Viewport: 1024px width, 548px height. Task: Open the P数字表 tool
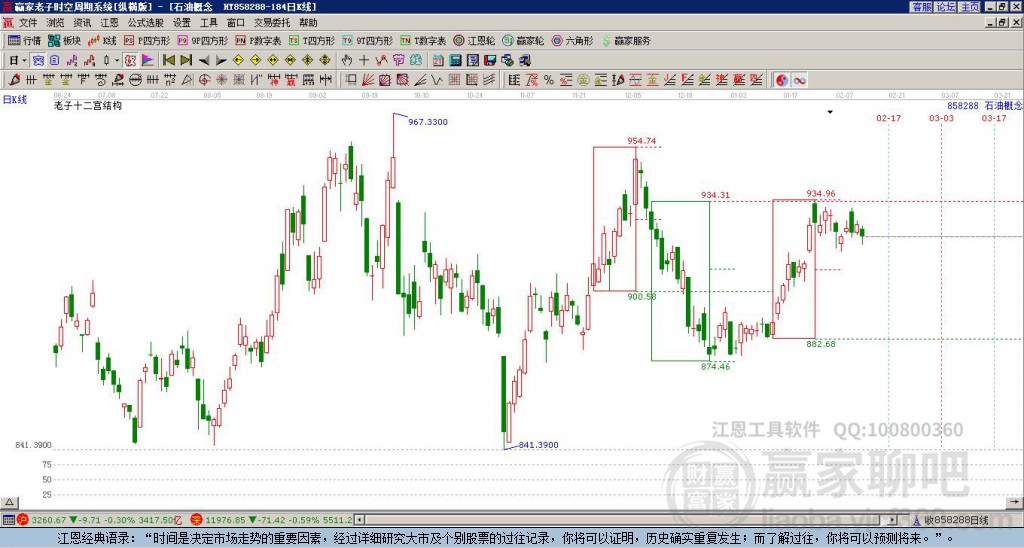tap(258, 40)
